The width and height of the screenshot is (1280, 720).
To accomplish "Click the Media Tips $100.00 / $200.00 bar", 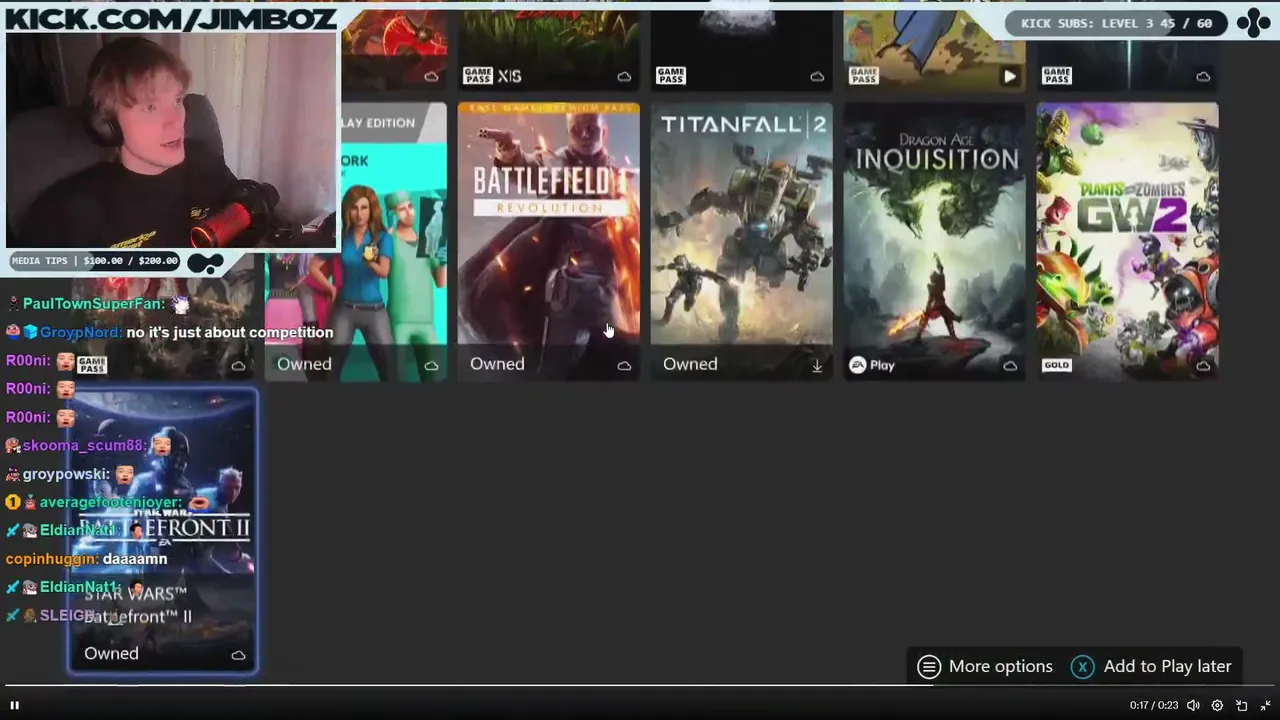I will click(96, 261).
